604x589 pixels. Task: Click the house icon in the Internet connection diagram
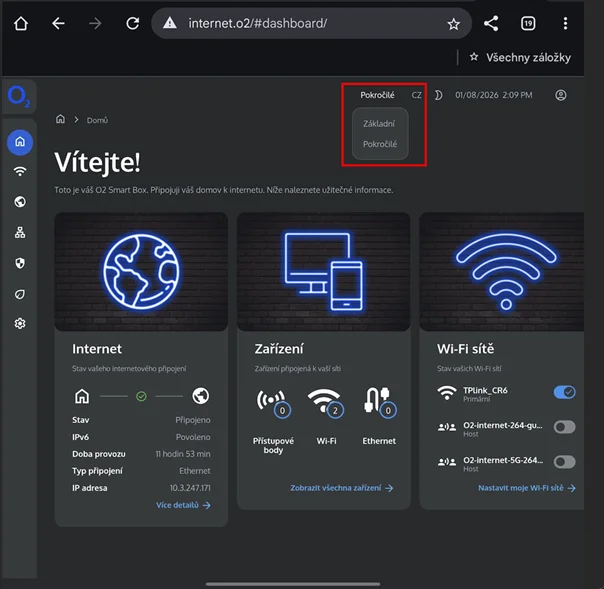82,396
